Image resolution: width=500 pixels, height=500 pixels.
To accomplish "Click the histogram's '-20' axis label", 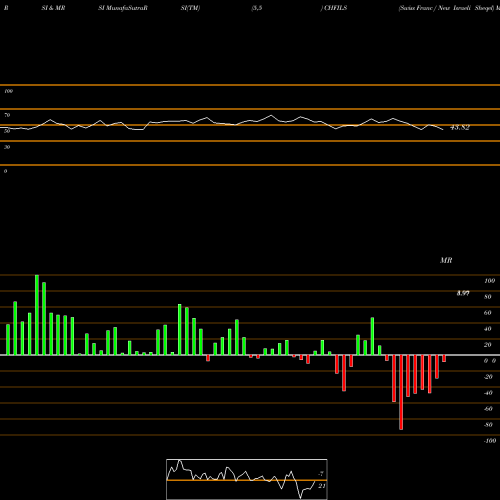I will click(x=488, y=377).
